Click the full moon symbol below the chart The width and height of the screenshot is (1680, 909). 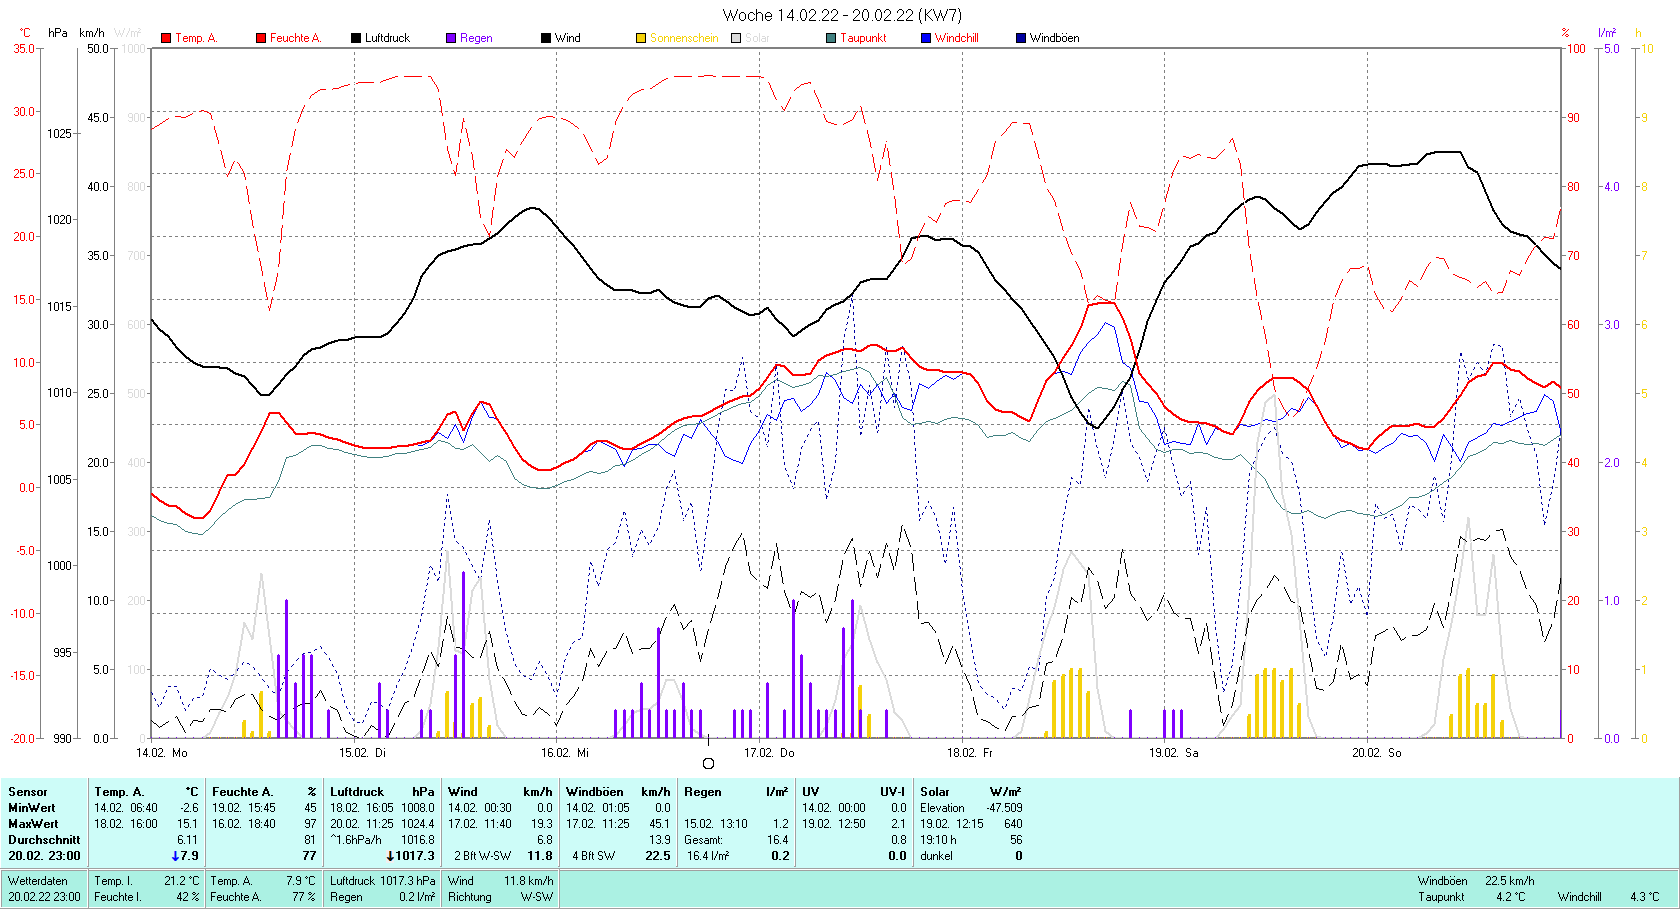tap(708, 763)
